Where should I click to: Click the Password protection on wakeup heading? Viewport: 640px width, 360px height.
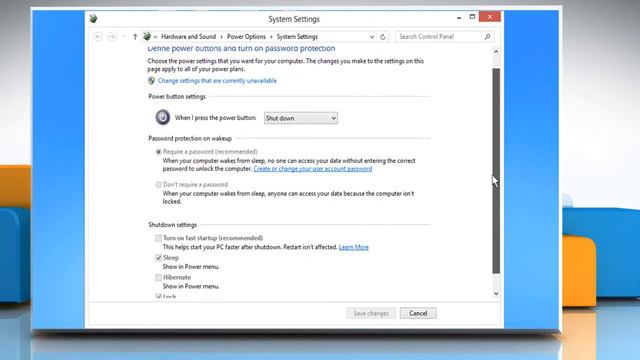190,139
